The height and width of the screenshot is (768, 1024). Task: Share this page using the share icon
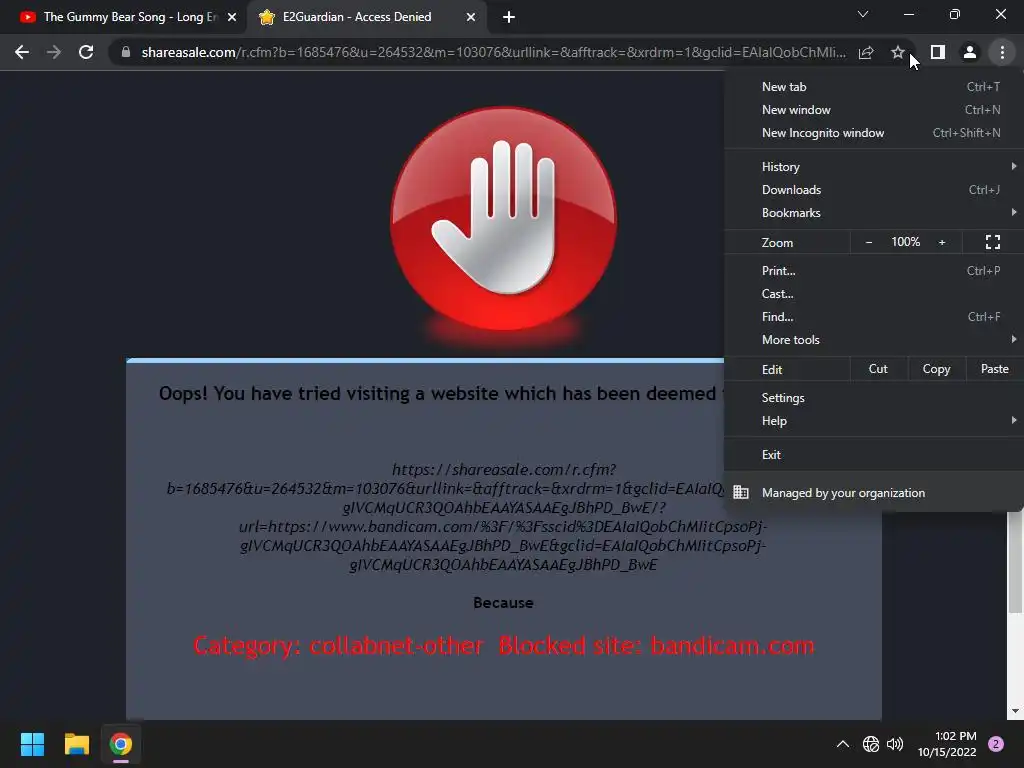(866, 52)
